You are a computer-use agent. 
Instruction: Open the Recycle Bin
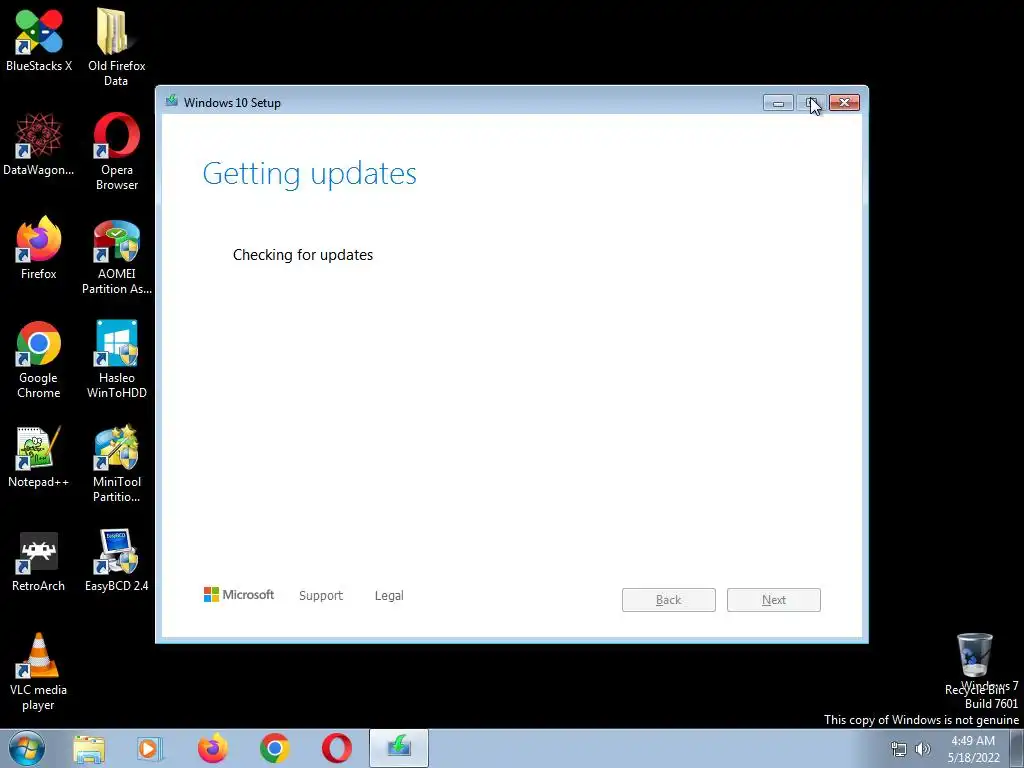(974, 663)
